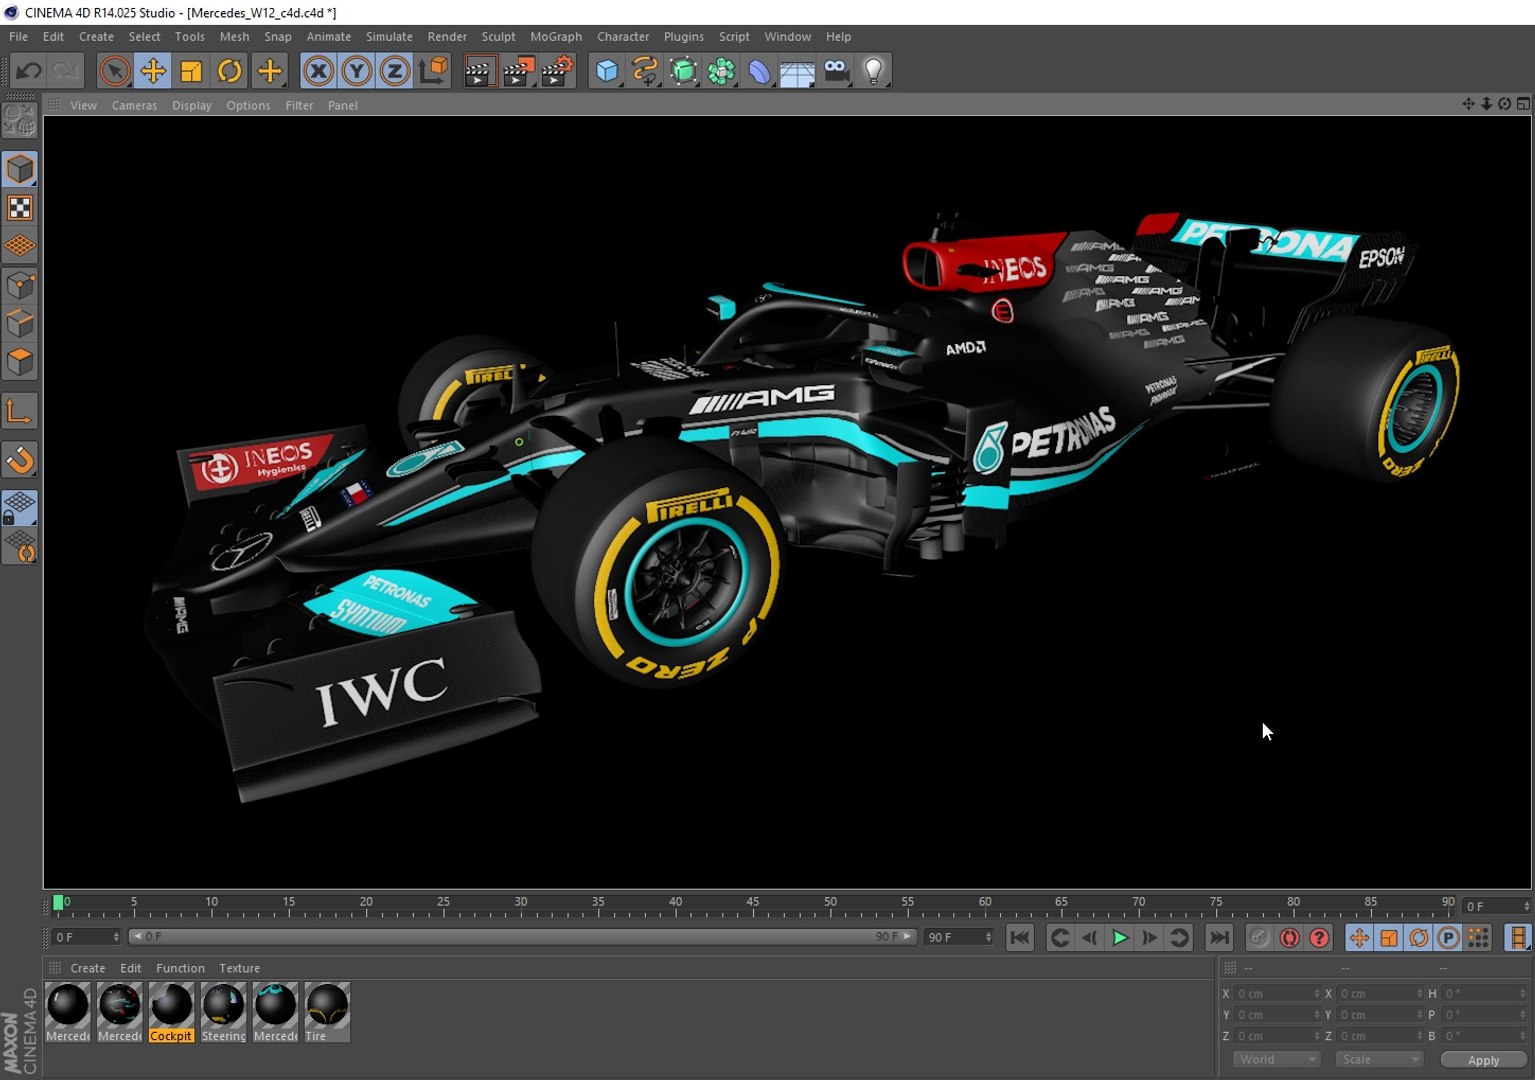Open the Sculpt menu
This screenshot has width=1535, height=1080.
(498, 36)
